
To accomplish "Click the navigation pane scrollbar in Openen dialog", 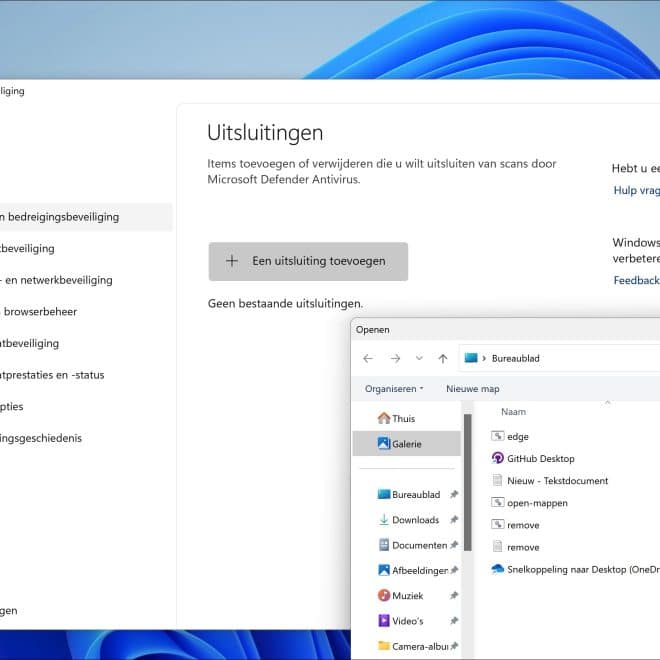I will (467, 482).
